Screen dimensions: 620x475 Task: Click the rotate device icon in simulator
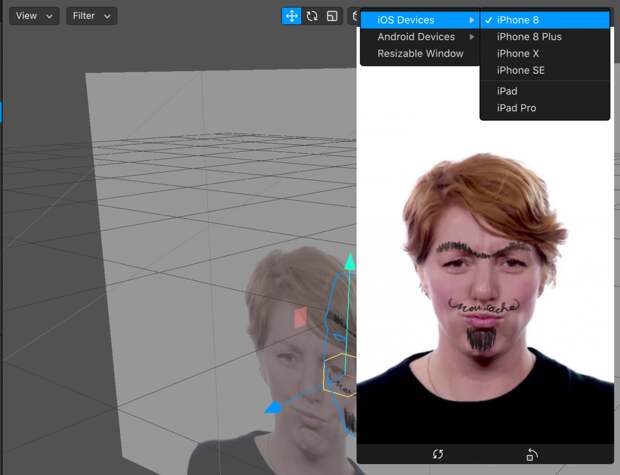pyautogui.click(x=532, y=454)
